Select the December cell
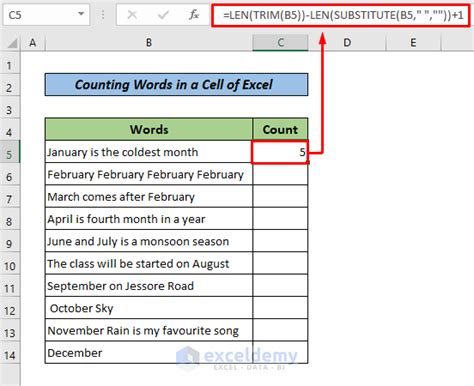This screenshot has height=386, width=474. click(x=149, y=353)
